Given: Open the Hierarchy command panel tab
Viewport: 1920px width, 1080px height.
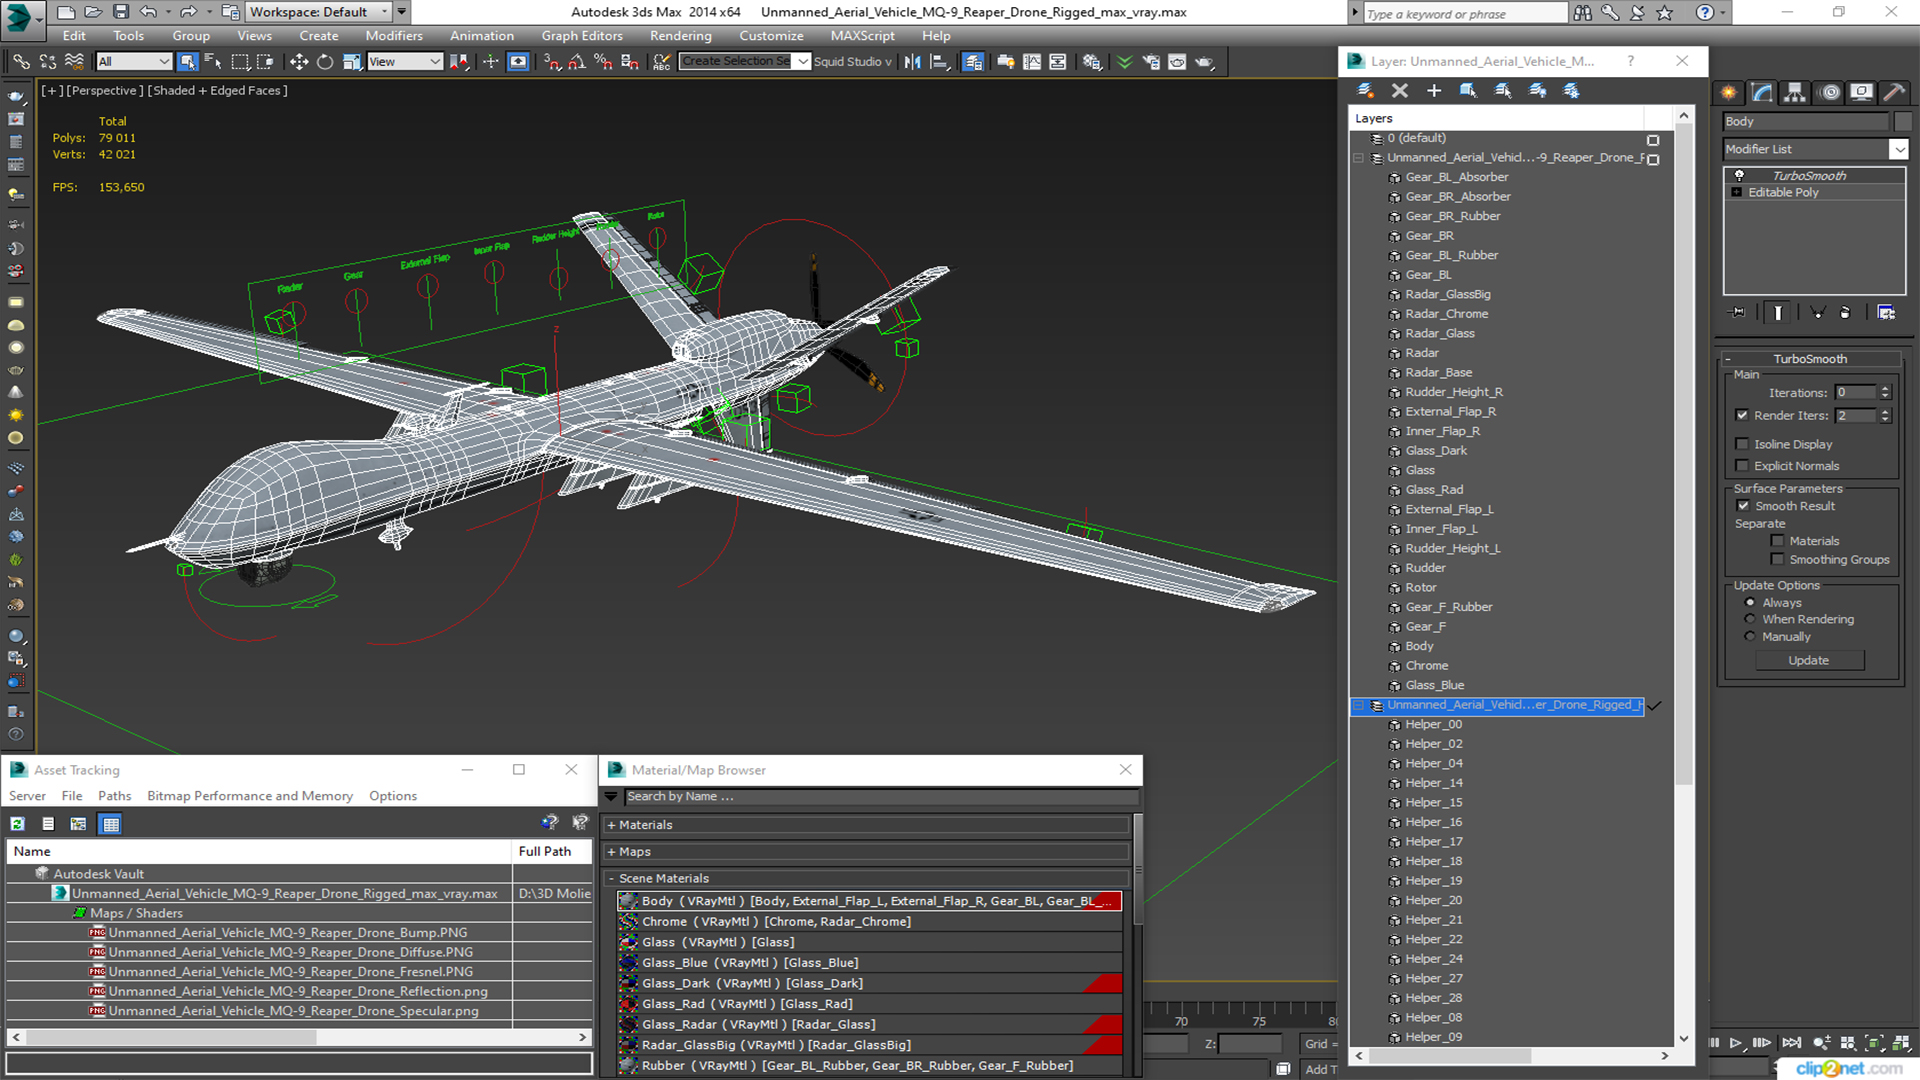Looking at the screenshot, I should pos(1795,92).
